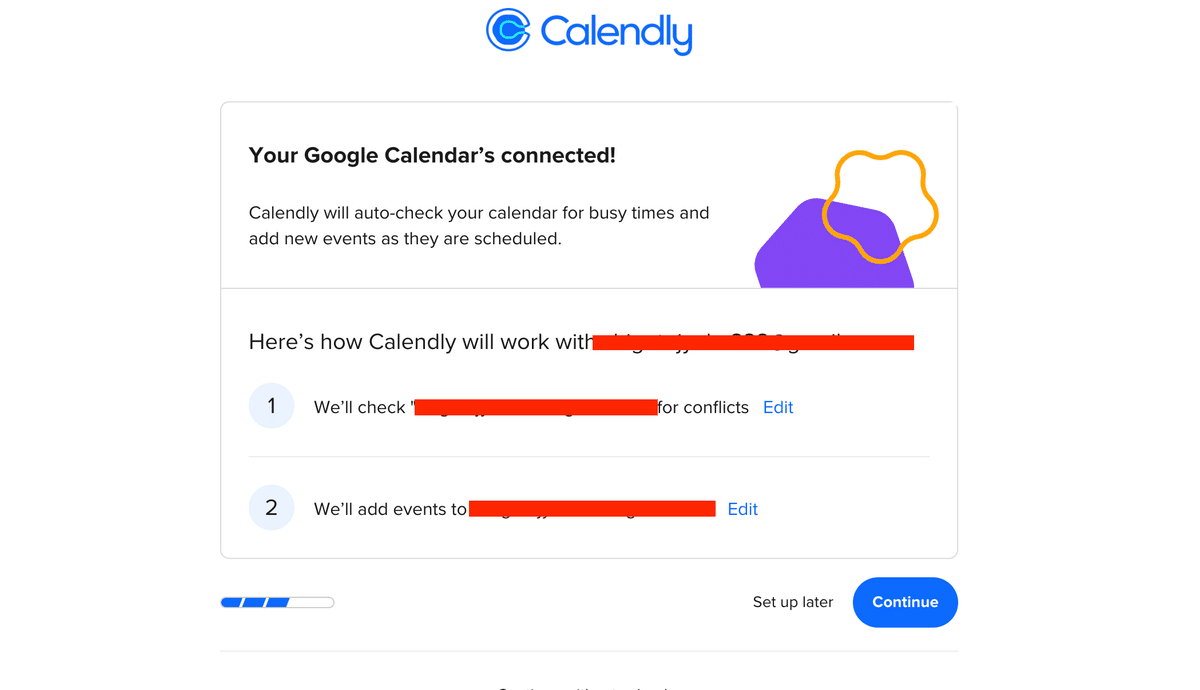Click the auto-check busy times description text
The height and width of the screenshot is (690, 1200).
(478, 226)
